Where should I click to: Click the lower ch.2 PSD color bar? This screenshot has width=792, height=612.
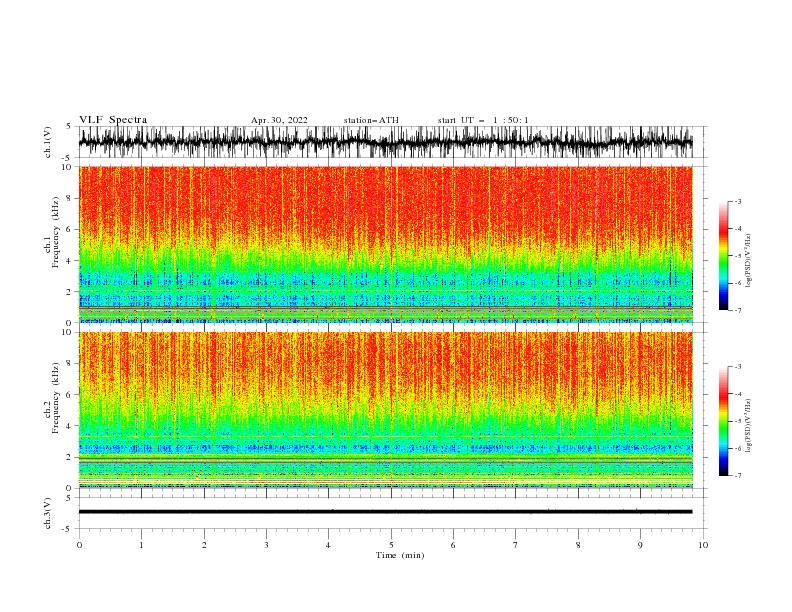coord(723,421)
